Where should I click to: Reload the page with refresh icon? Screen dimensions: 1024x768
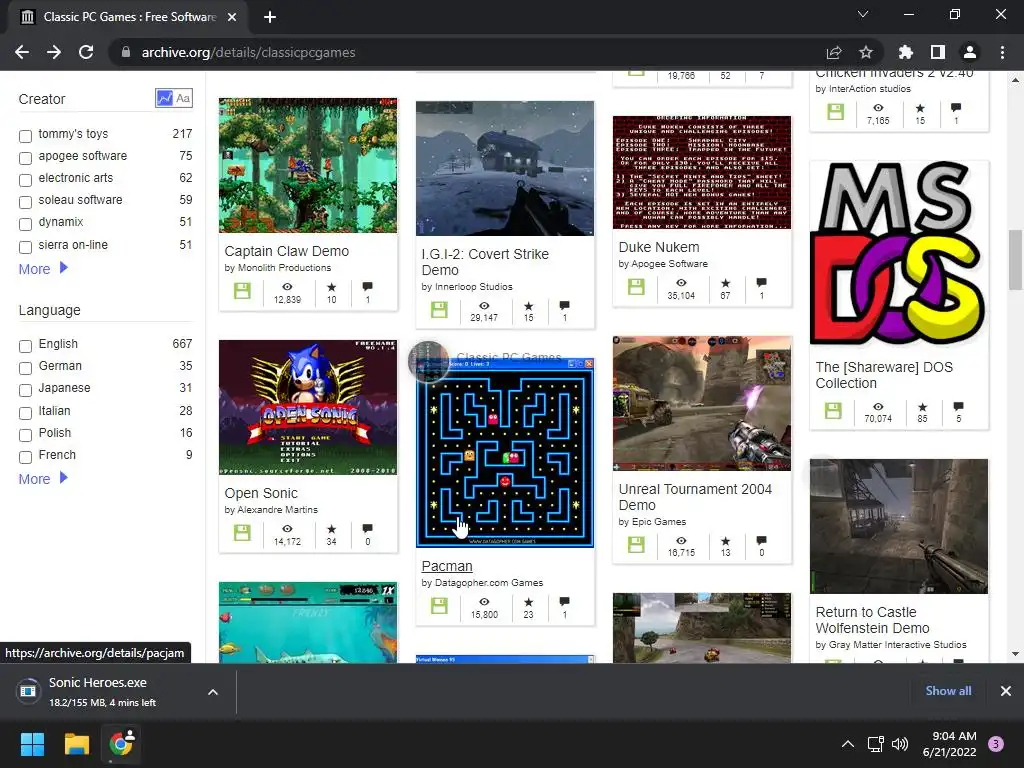click(86, 52)
